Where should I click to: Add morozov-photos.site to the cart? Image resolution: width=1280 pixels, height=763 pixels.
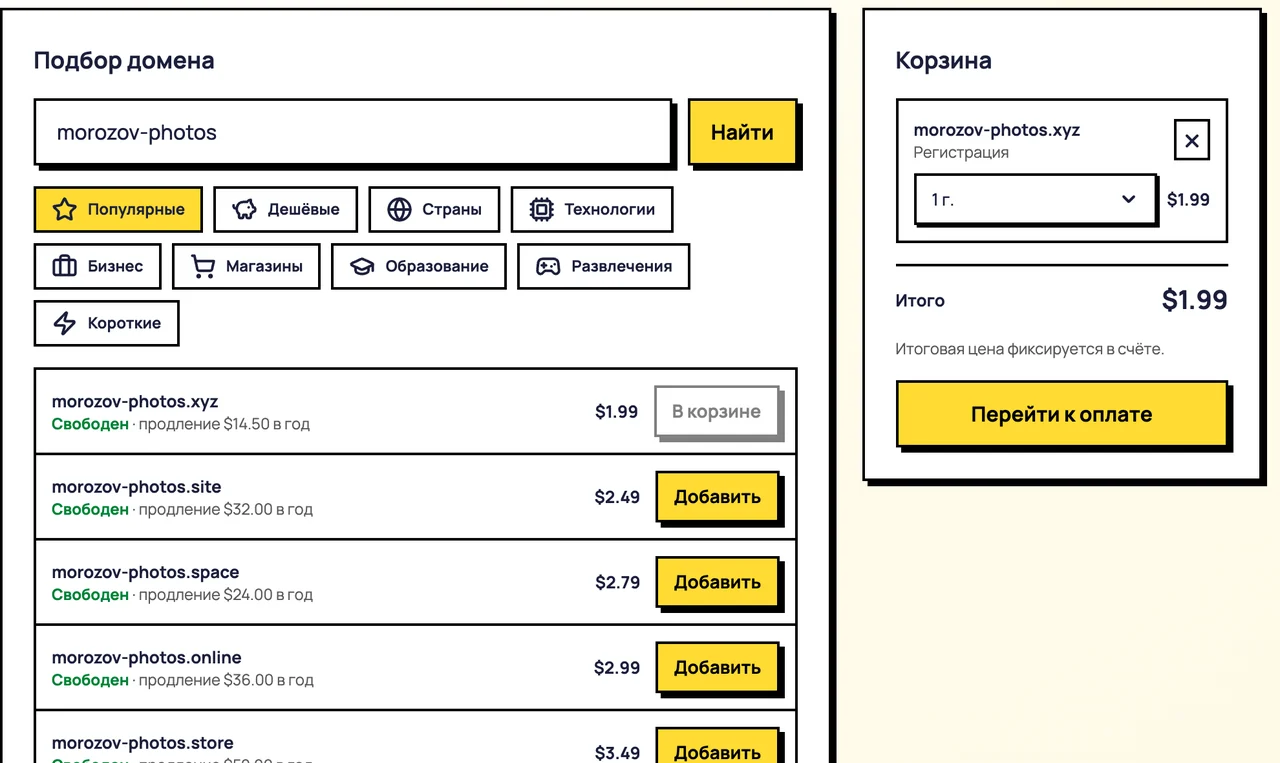717,497
